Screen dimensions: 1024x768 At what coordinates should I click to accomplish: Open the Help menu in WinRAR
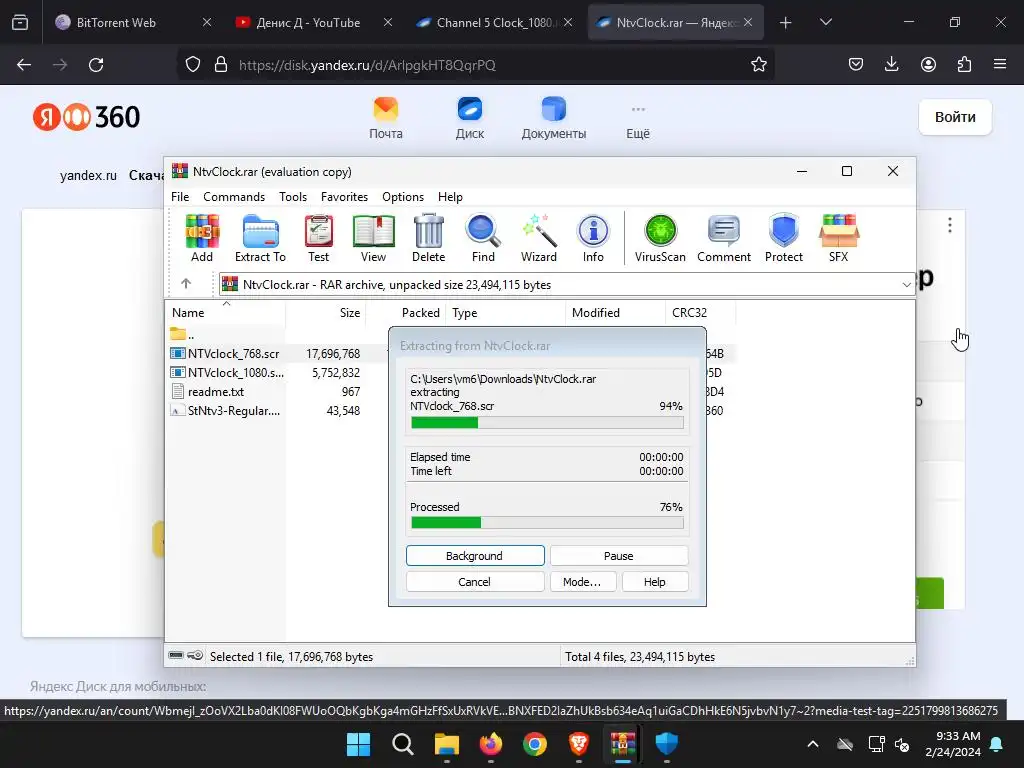[x=450, y=197]
